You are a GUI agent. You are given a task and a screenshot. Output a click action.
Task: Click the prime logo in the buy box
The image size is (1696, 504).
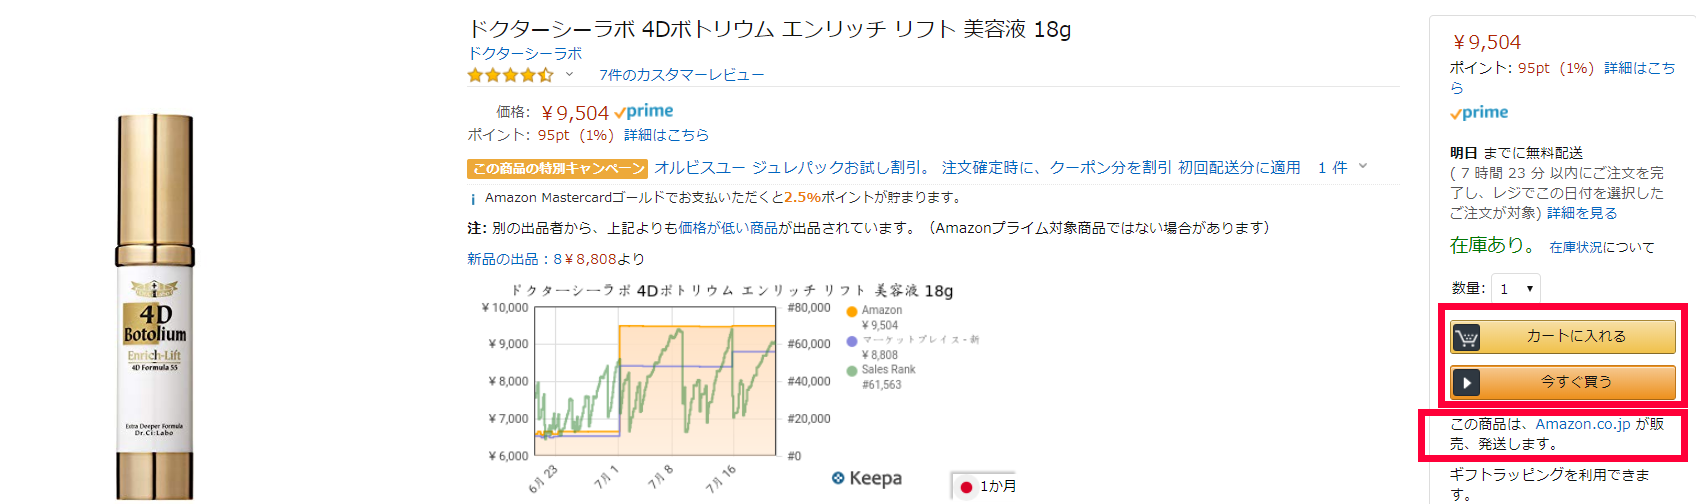(1479, 113)
